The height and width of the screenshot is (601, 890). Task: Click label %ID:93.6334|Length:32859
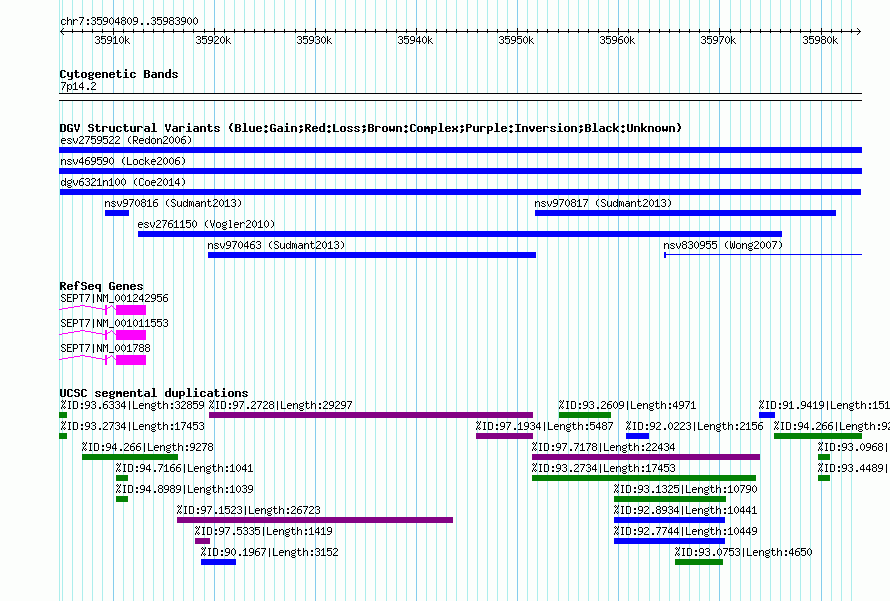[132, 405]
